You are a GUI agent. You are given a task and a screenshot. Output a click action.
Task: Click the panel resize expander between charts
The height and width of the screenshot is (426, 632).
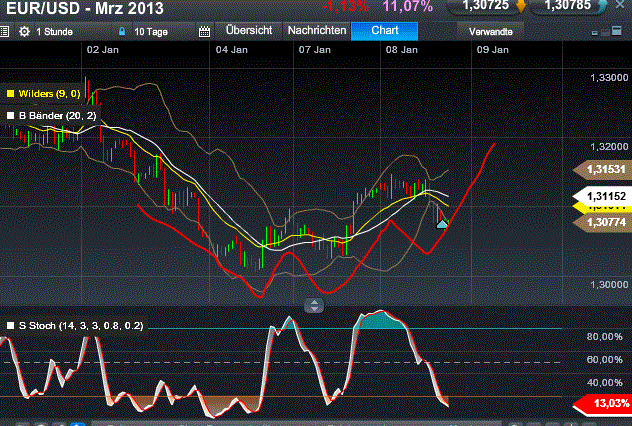tap(315, 305)
